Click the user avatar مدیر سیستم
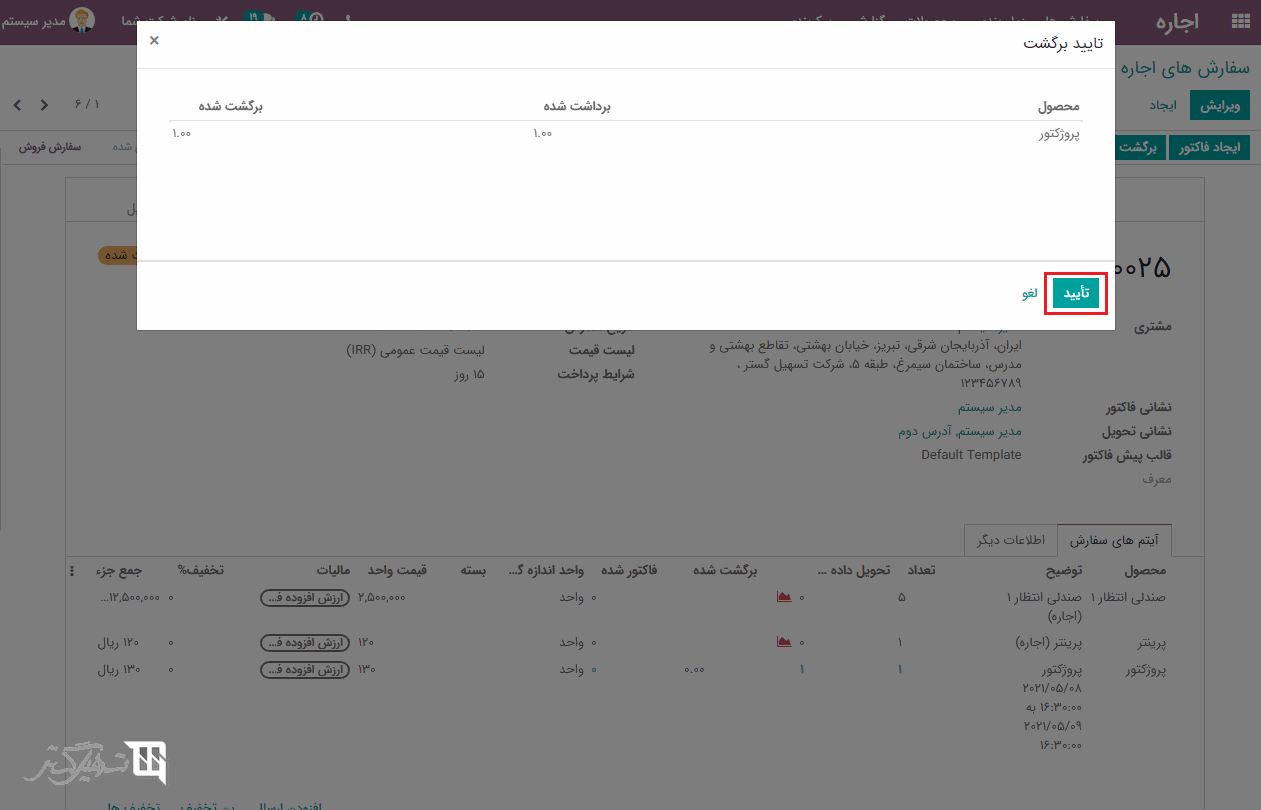 tap(82, 20)
